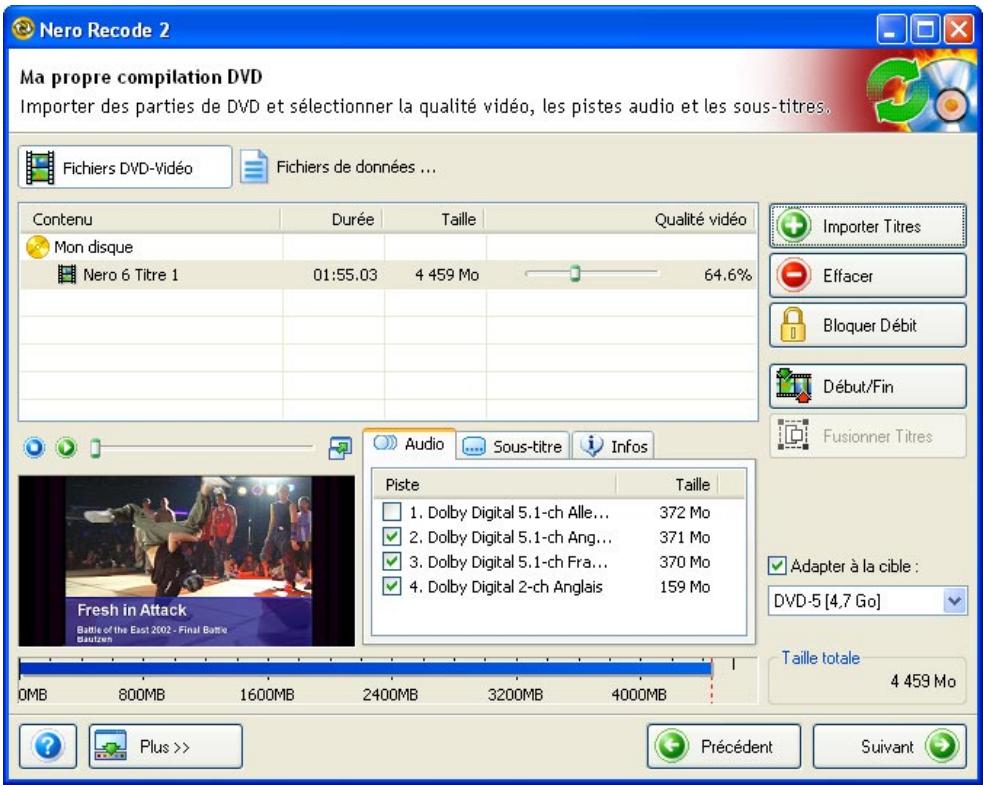
Task: Click the 4 459 Mo Taille totale value
Action: click(x=922, y=681)
